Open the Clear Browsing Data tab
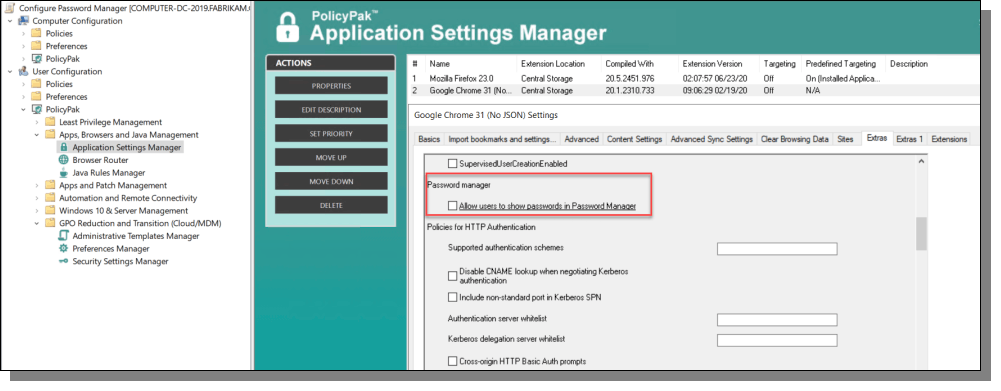The width and height of the screenshot is (1001, 391). coord(795,139)
